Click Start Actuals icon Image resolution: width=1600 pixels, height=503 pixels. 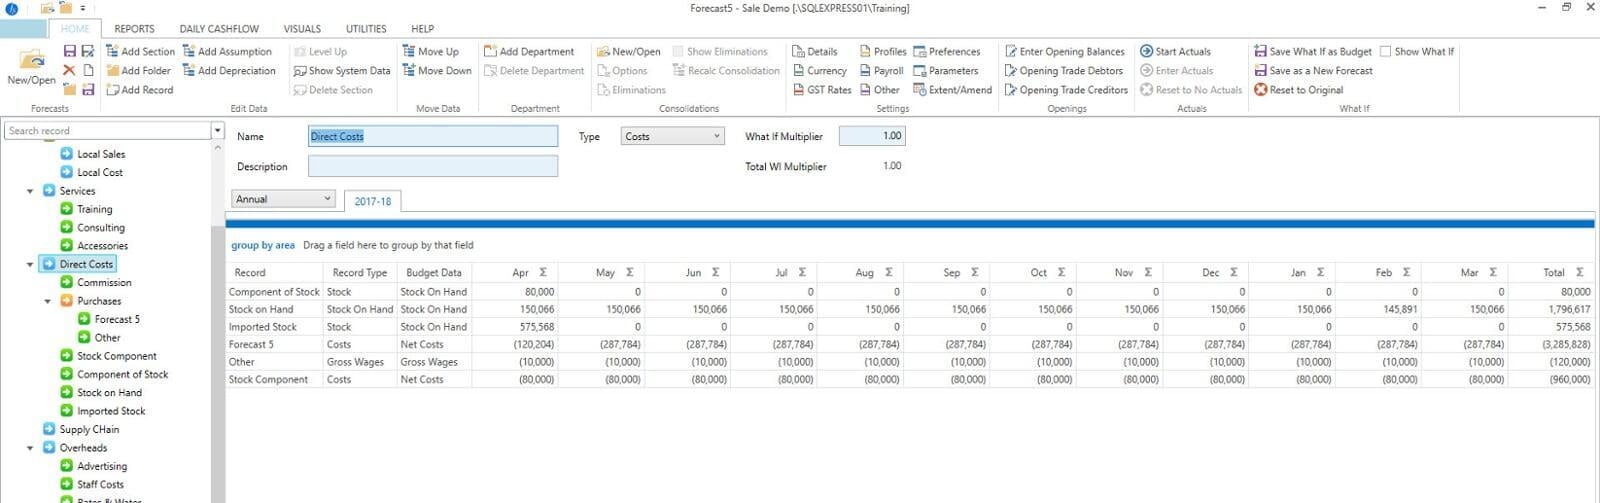pos(1146,51)
